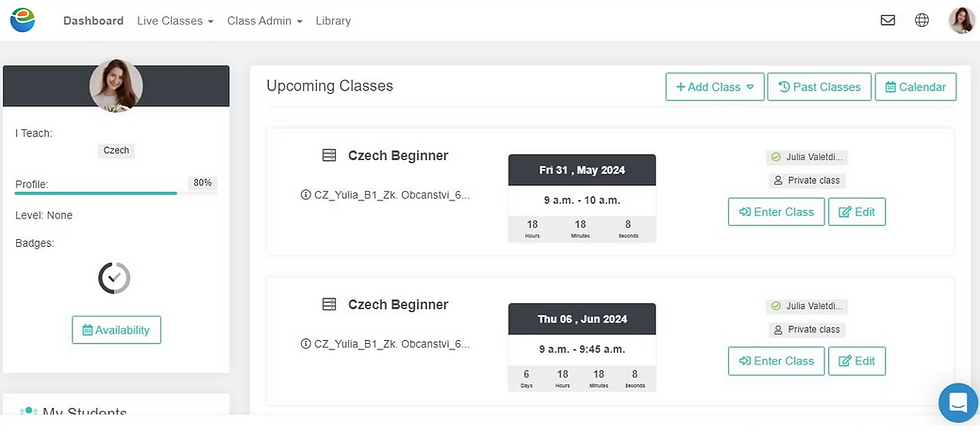Expand the Class Admin menu
The height and width of the screenshot is (436, 980).
click(264, 21)
